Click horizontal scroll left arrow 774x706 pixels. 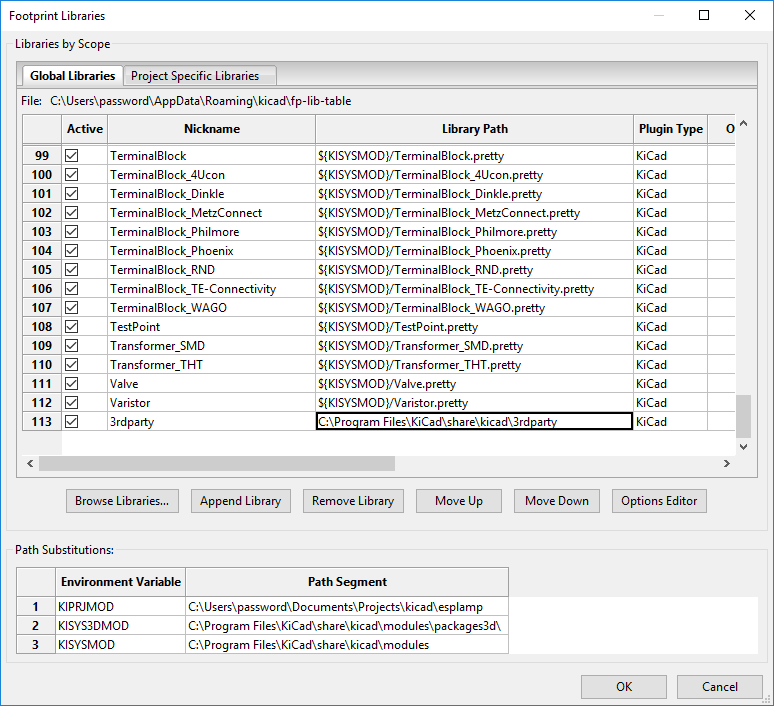tap(31, 464)
